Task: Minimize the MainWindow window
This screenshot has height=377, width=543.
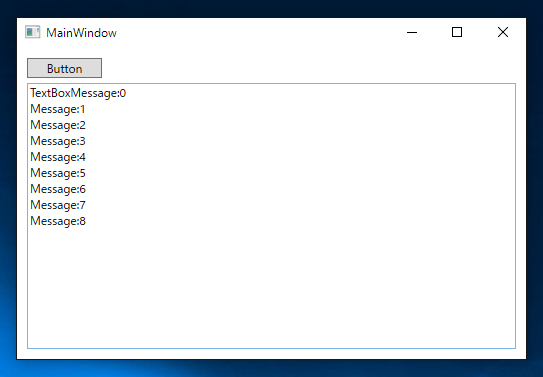Action: point(412,33)
